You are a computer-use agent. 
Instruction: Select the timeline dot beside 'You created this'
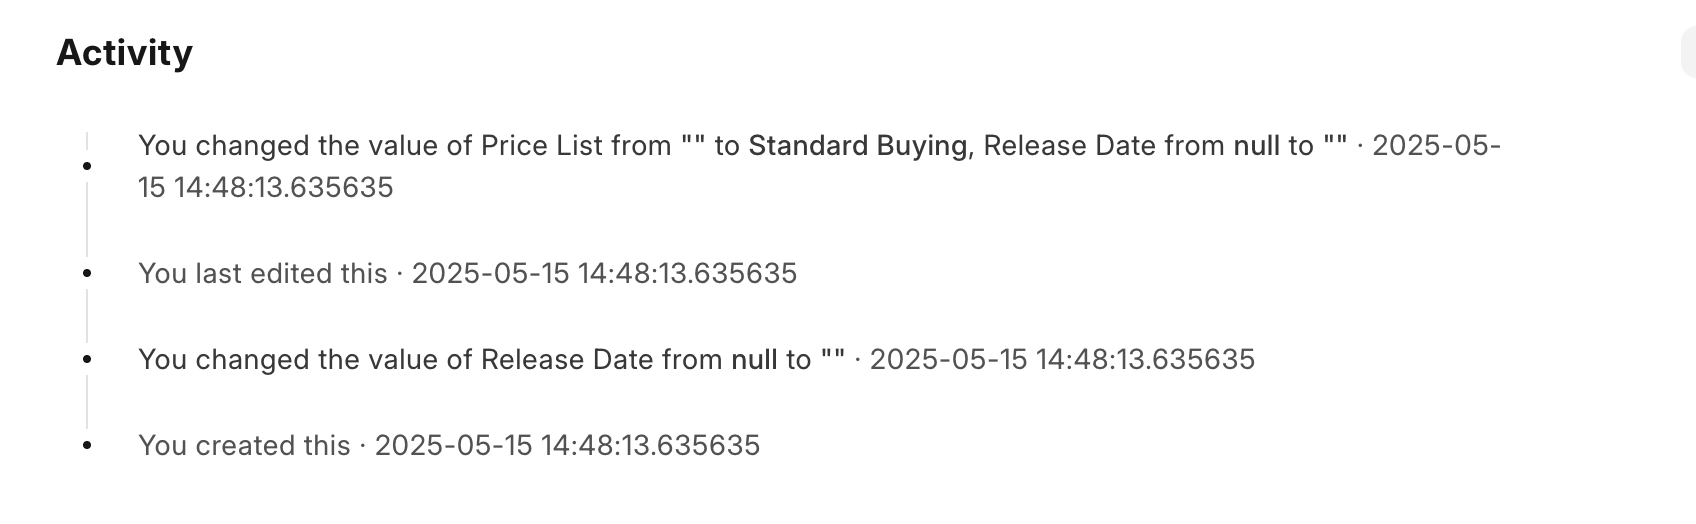tap(87, 445)
